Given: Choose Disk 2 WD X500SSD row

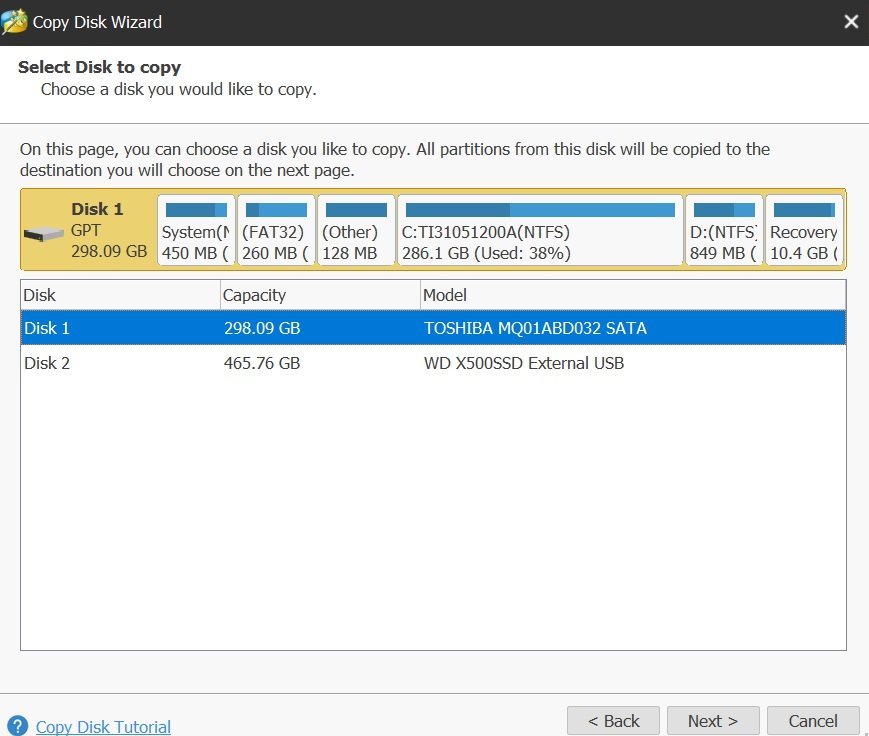Looking at the screenshot, I should 433,363.
